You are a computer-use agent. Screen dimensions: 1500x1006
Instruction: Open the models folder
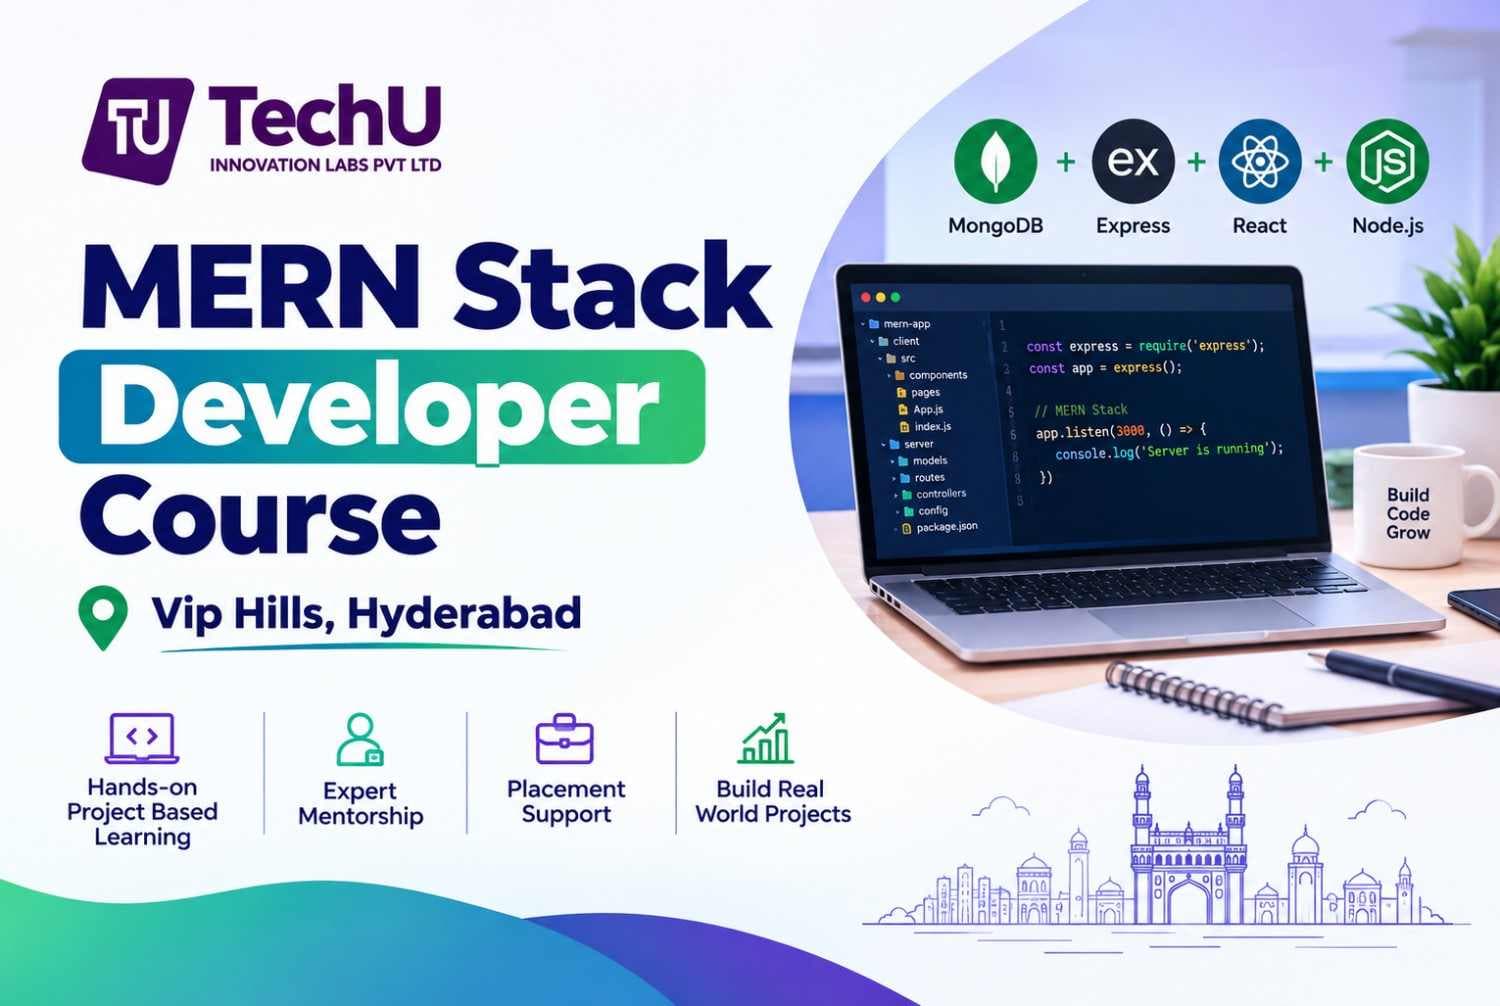pos(920,461)
